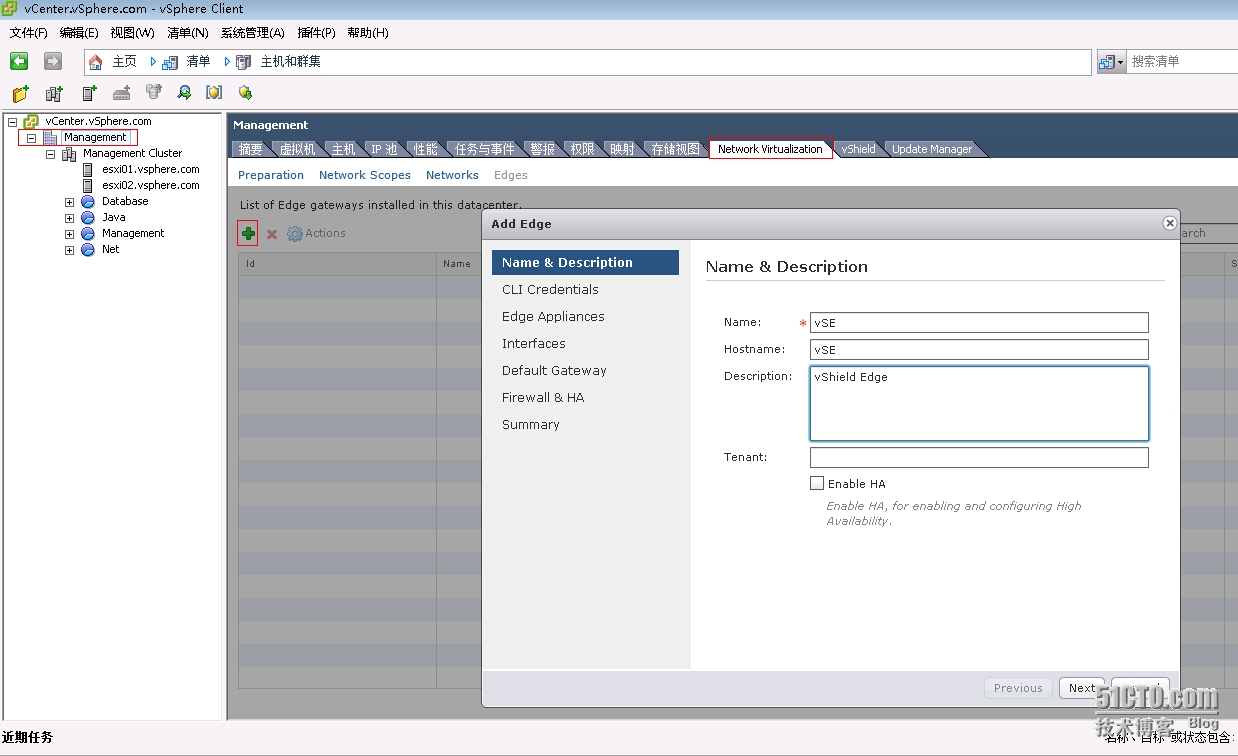Viewport: 1238px width, 756px height.
Task: Open the 帮助(H) menu
Action: [x=367, y=33]
